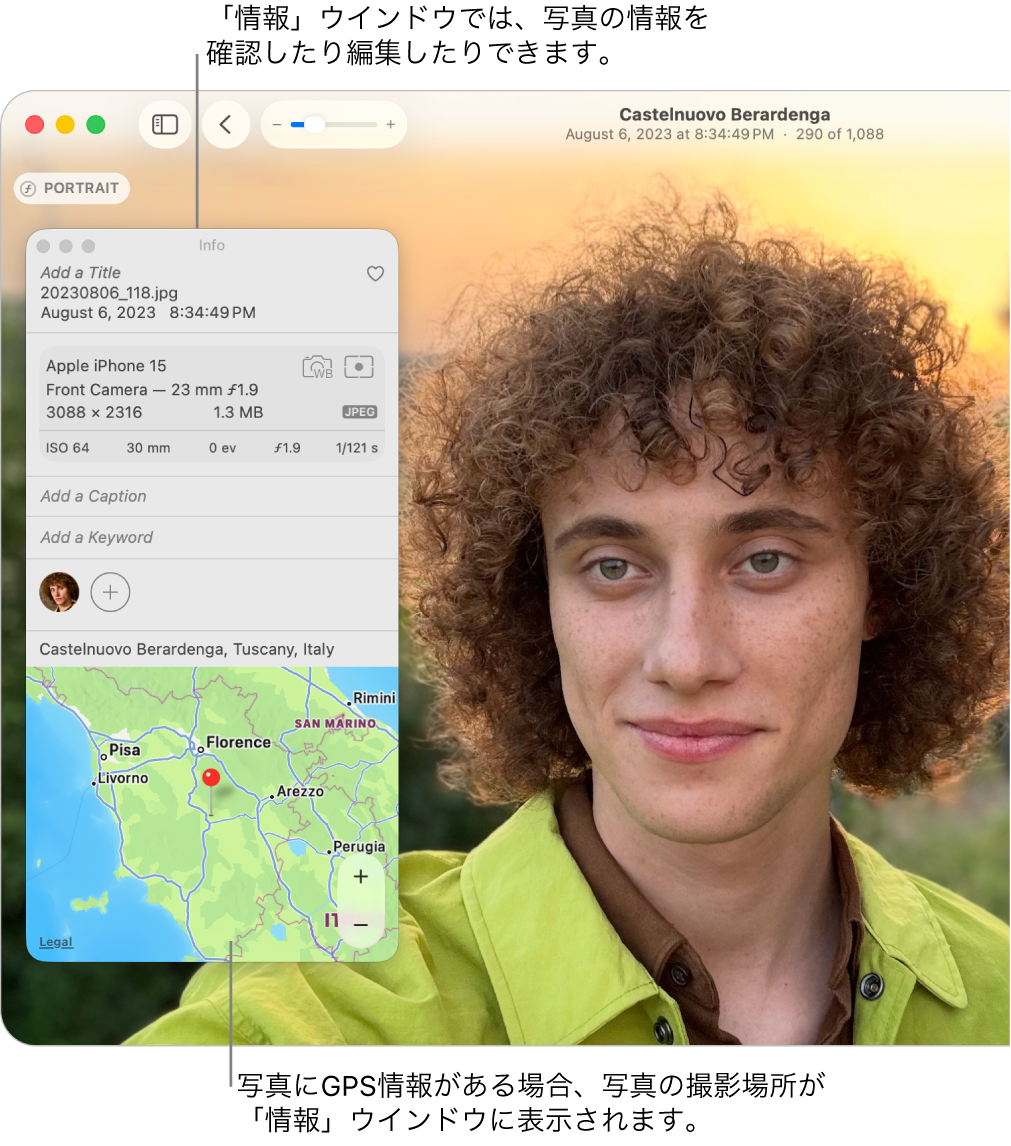The image size is (1011, 1146).
Task: Open the add person plus icon
Action: tap(110, 592)
